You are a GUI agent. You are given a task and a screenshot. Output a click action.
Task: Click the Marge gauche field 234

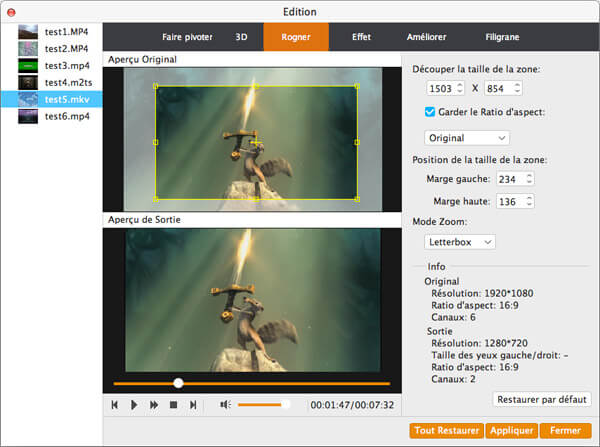coord(510,179)
